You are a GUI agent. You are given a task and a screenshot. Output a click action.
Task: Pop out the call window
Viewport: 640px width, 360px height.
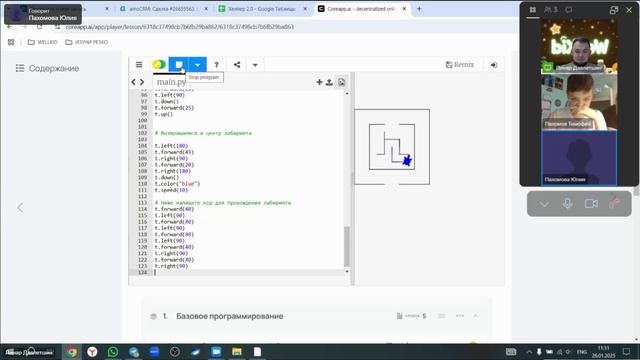point(613,10)
